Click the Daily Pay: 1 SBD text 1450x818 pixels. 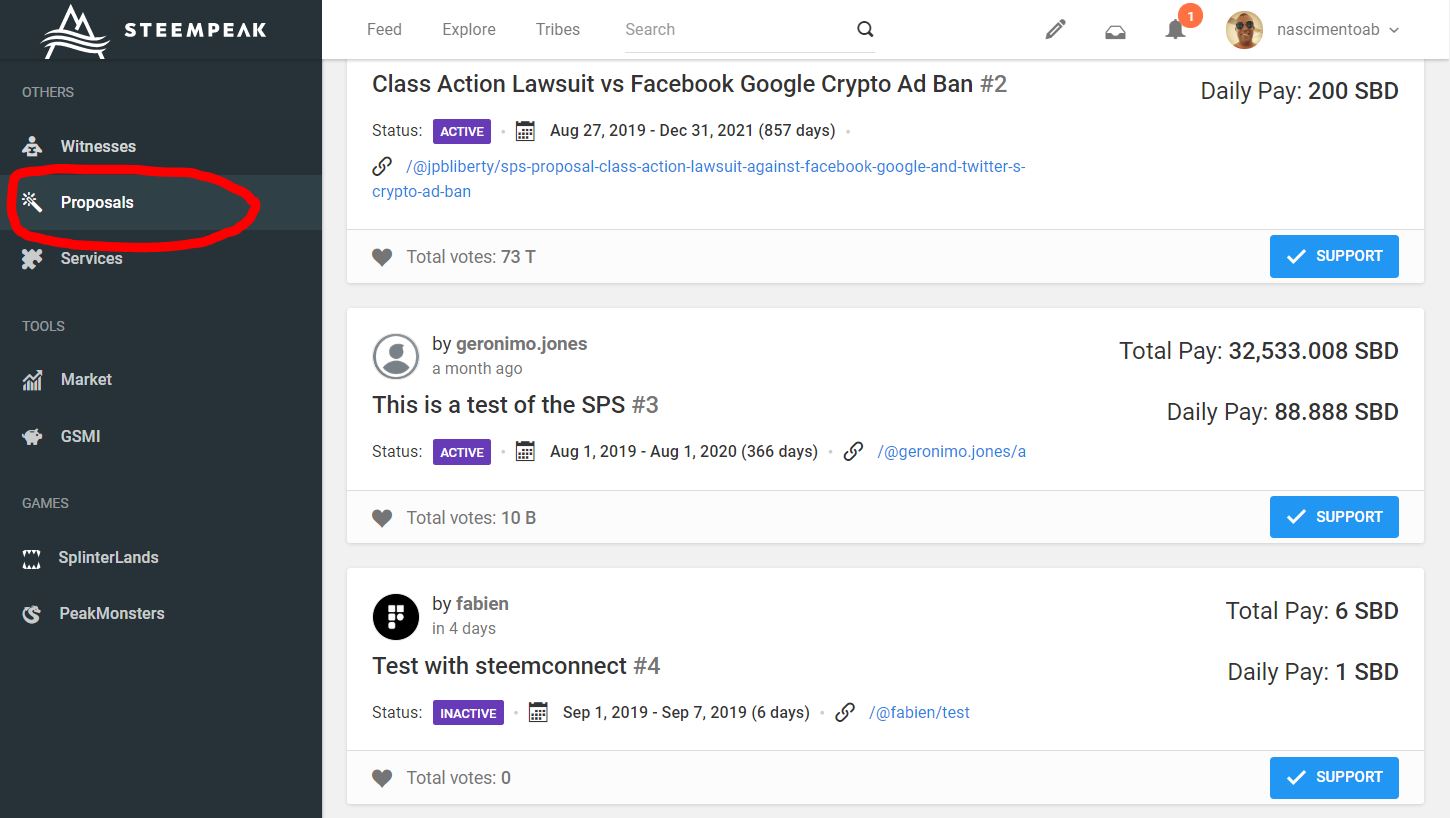pyautogui.click(x=1313, y=672)
